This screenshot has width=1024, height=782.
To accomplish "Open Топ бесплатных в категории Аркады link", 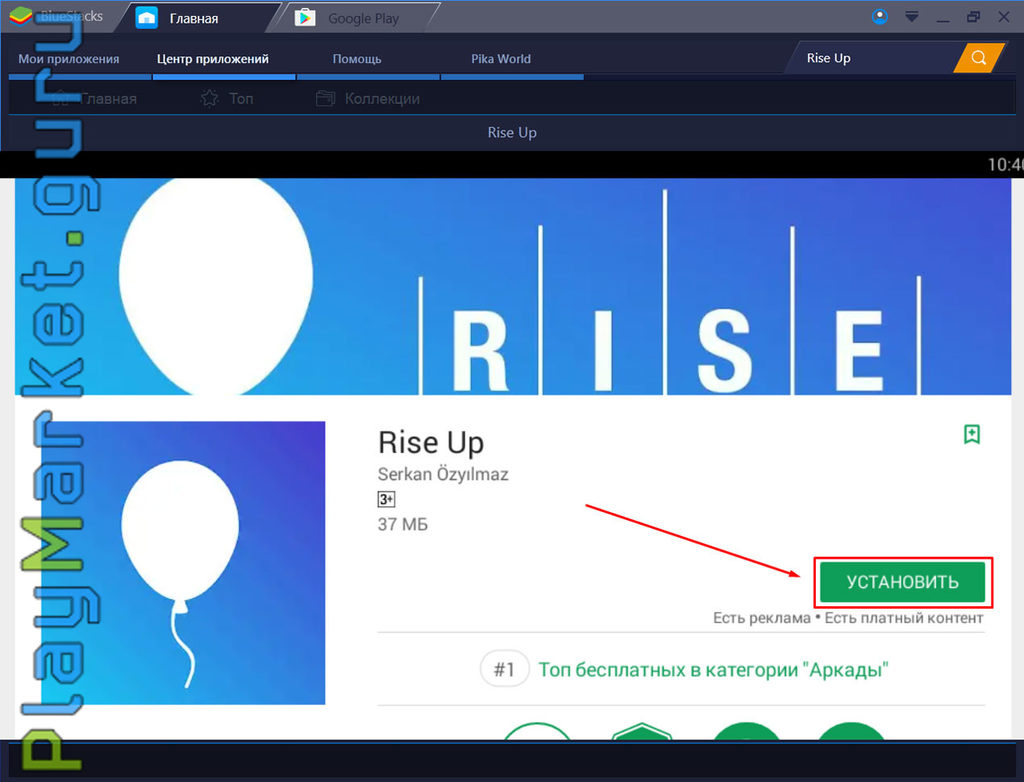I will click(713, 670).
